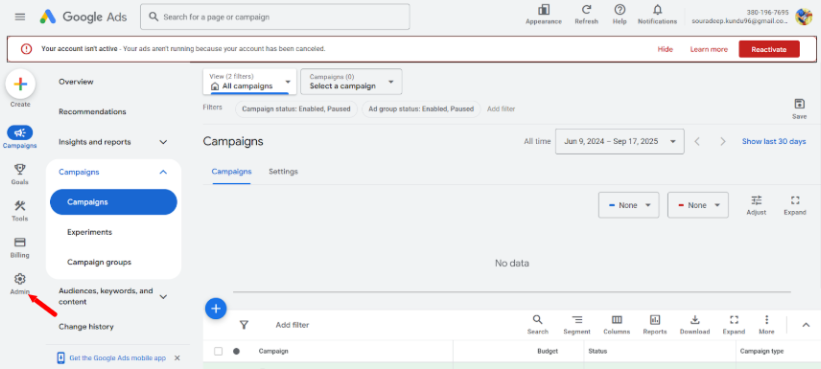Open the Goals trophy icon
The image size is (821, 369).
click(x=20, y=169)
